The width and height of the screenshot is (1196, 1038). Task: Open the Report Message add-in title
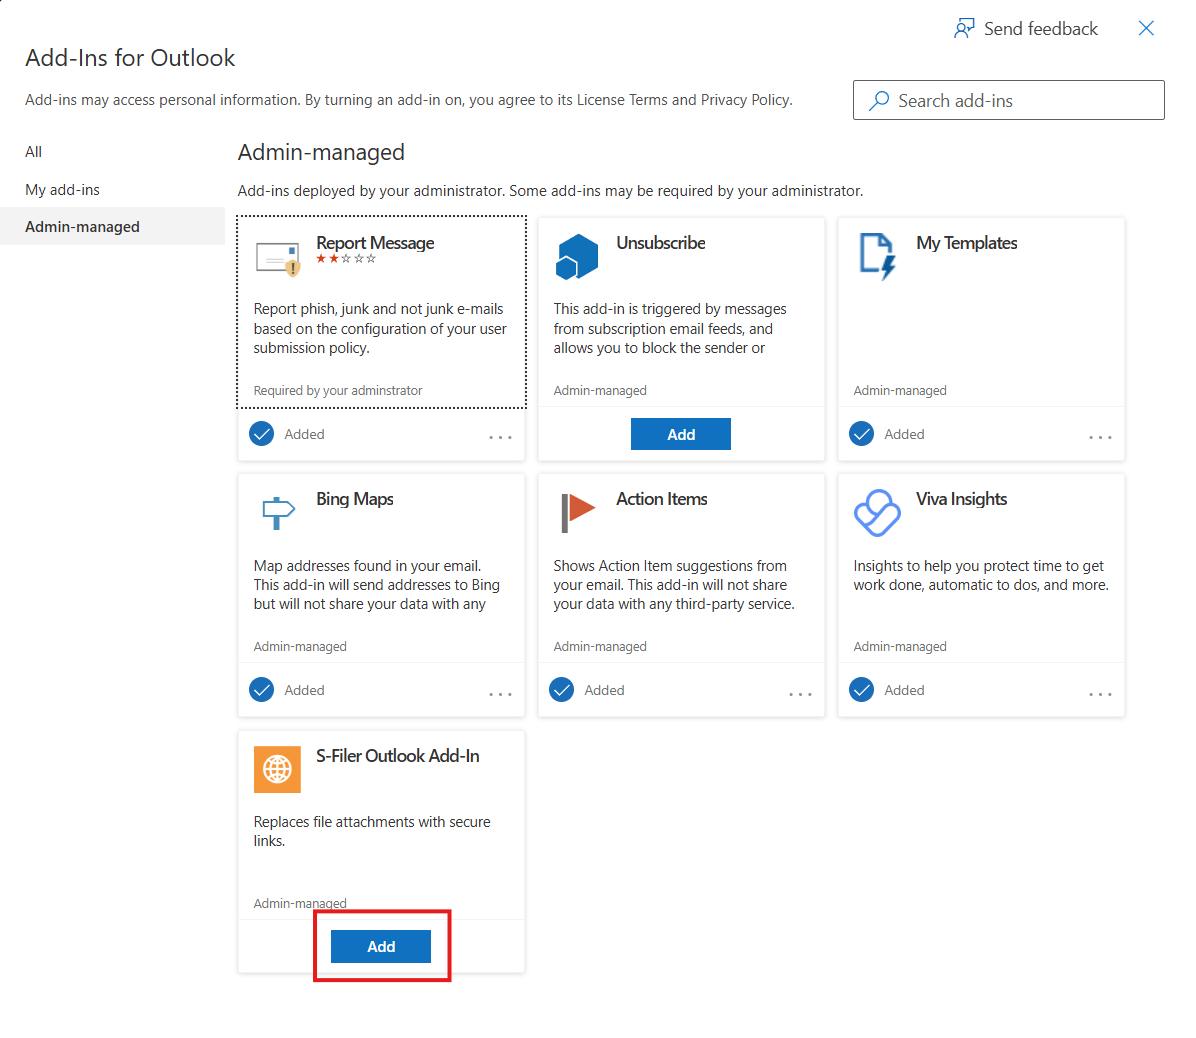click(x=375, y=243)
